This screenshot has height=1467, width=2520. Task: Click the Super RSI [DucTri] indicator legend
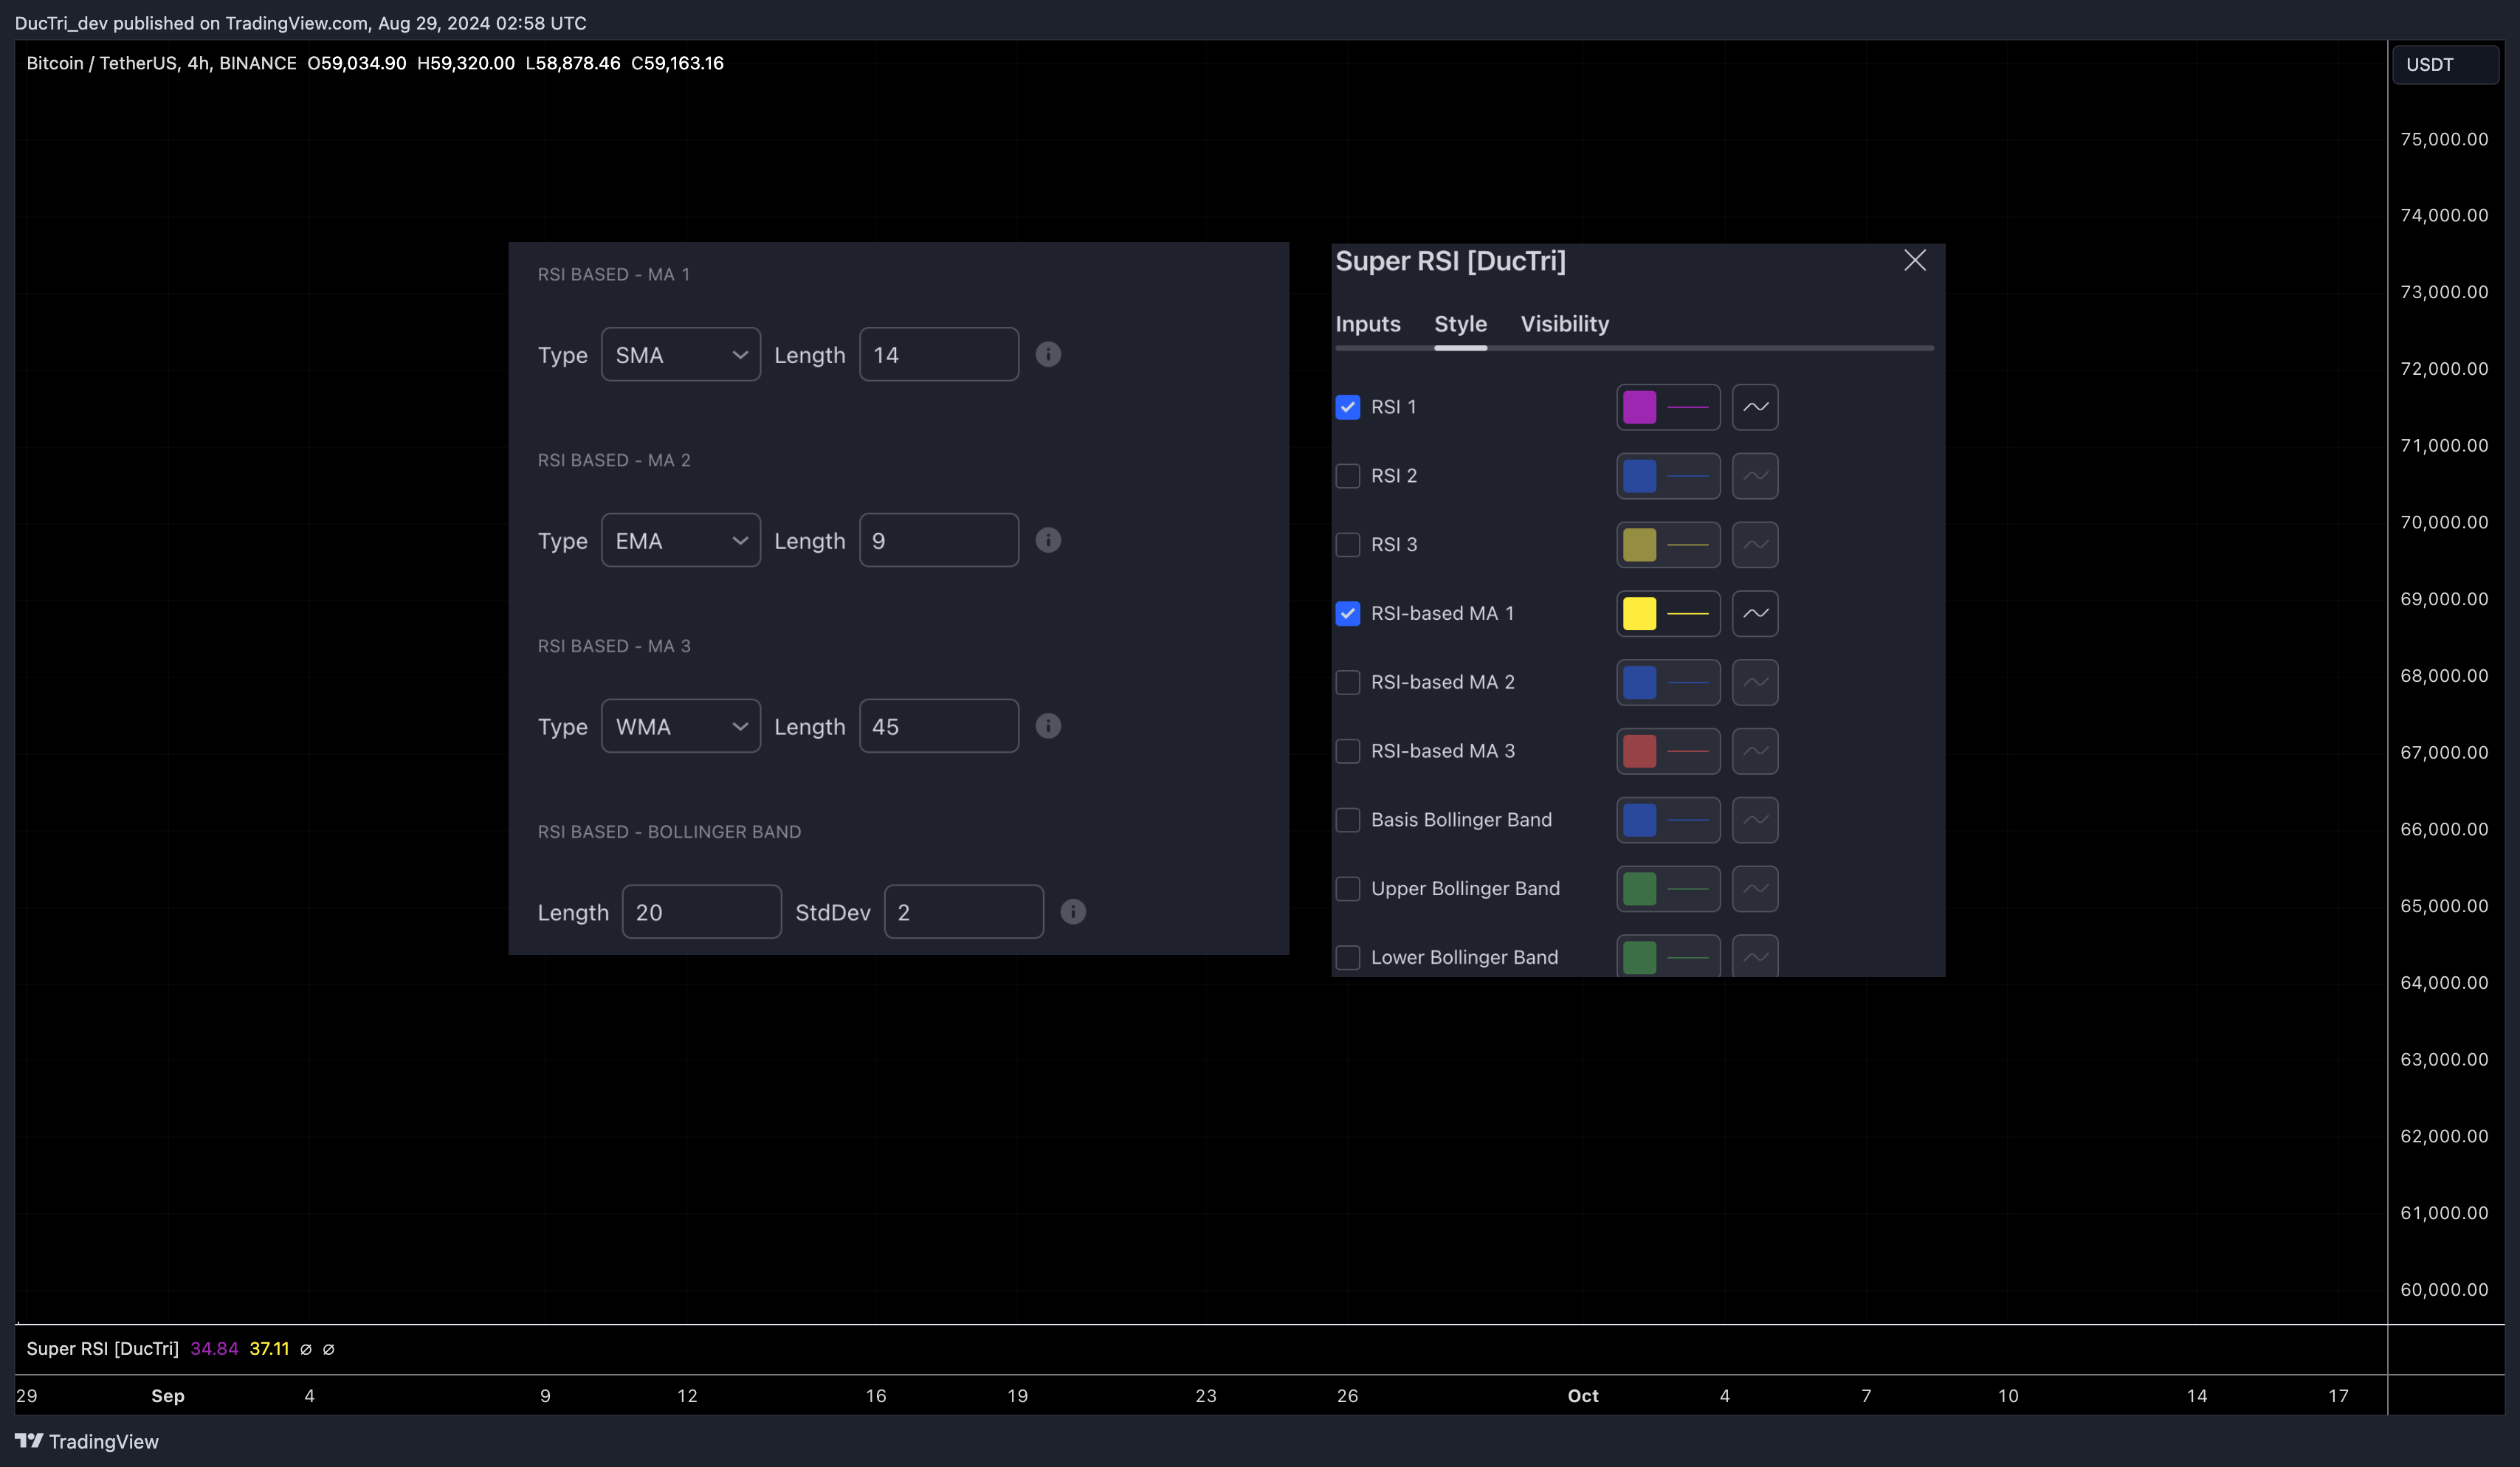pyautogui.click(x=102, y=1348)
